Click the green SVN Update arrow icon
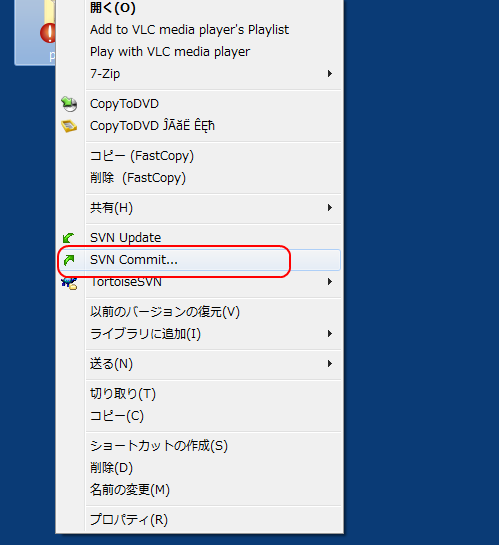Screen dimensions: 499x545 pos(68,238)
